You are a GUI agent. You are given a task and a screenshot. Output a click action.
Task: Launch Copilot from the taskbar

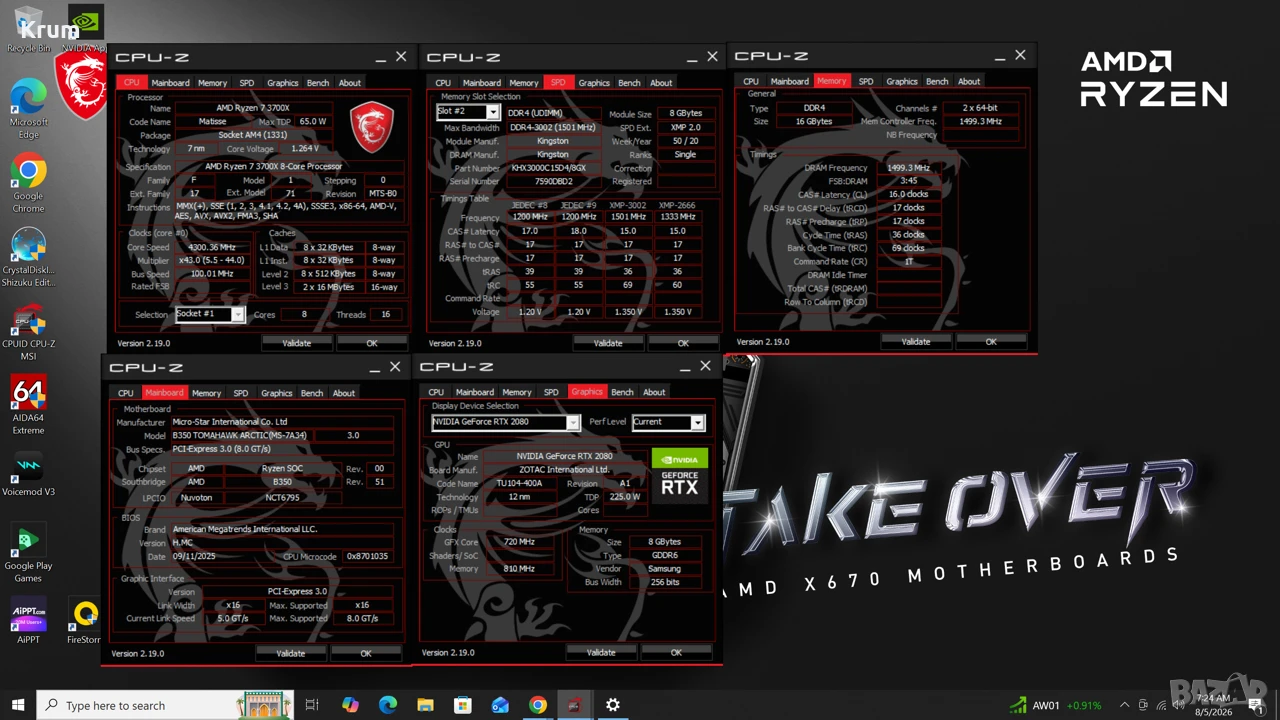pos(350,705)
